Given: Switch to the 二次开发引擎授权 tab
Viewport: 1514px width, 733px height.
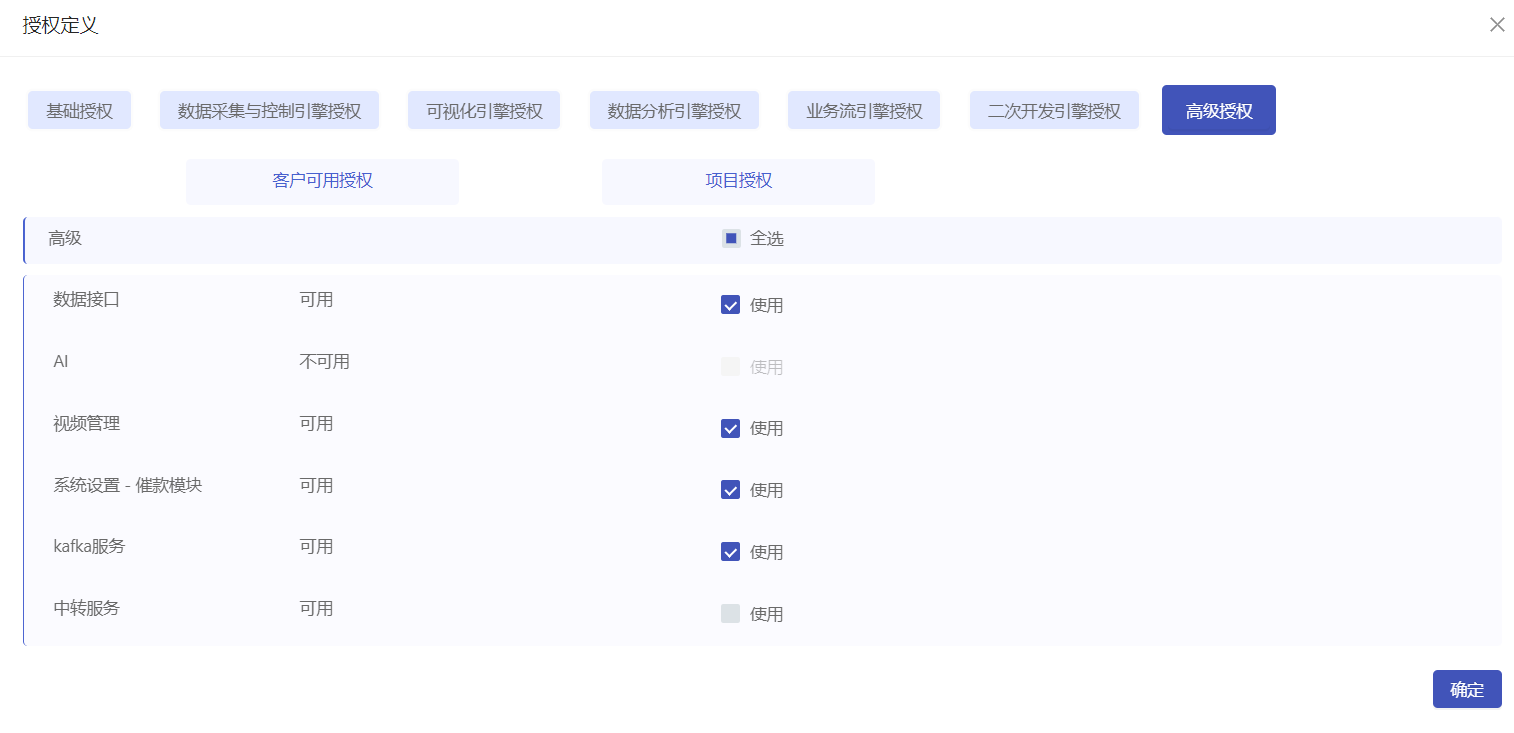Looking at the screenshot, I should pos(1054,111).
